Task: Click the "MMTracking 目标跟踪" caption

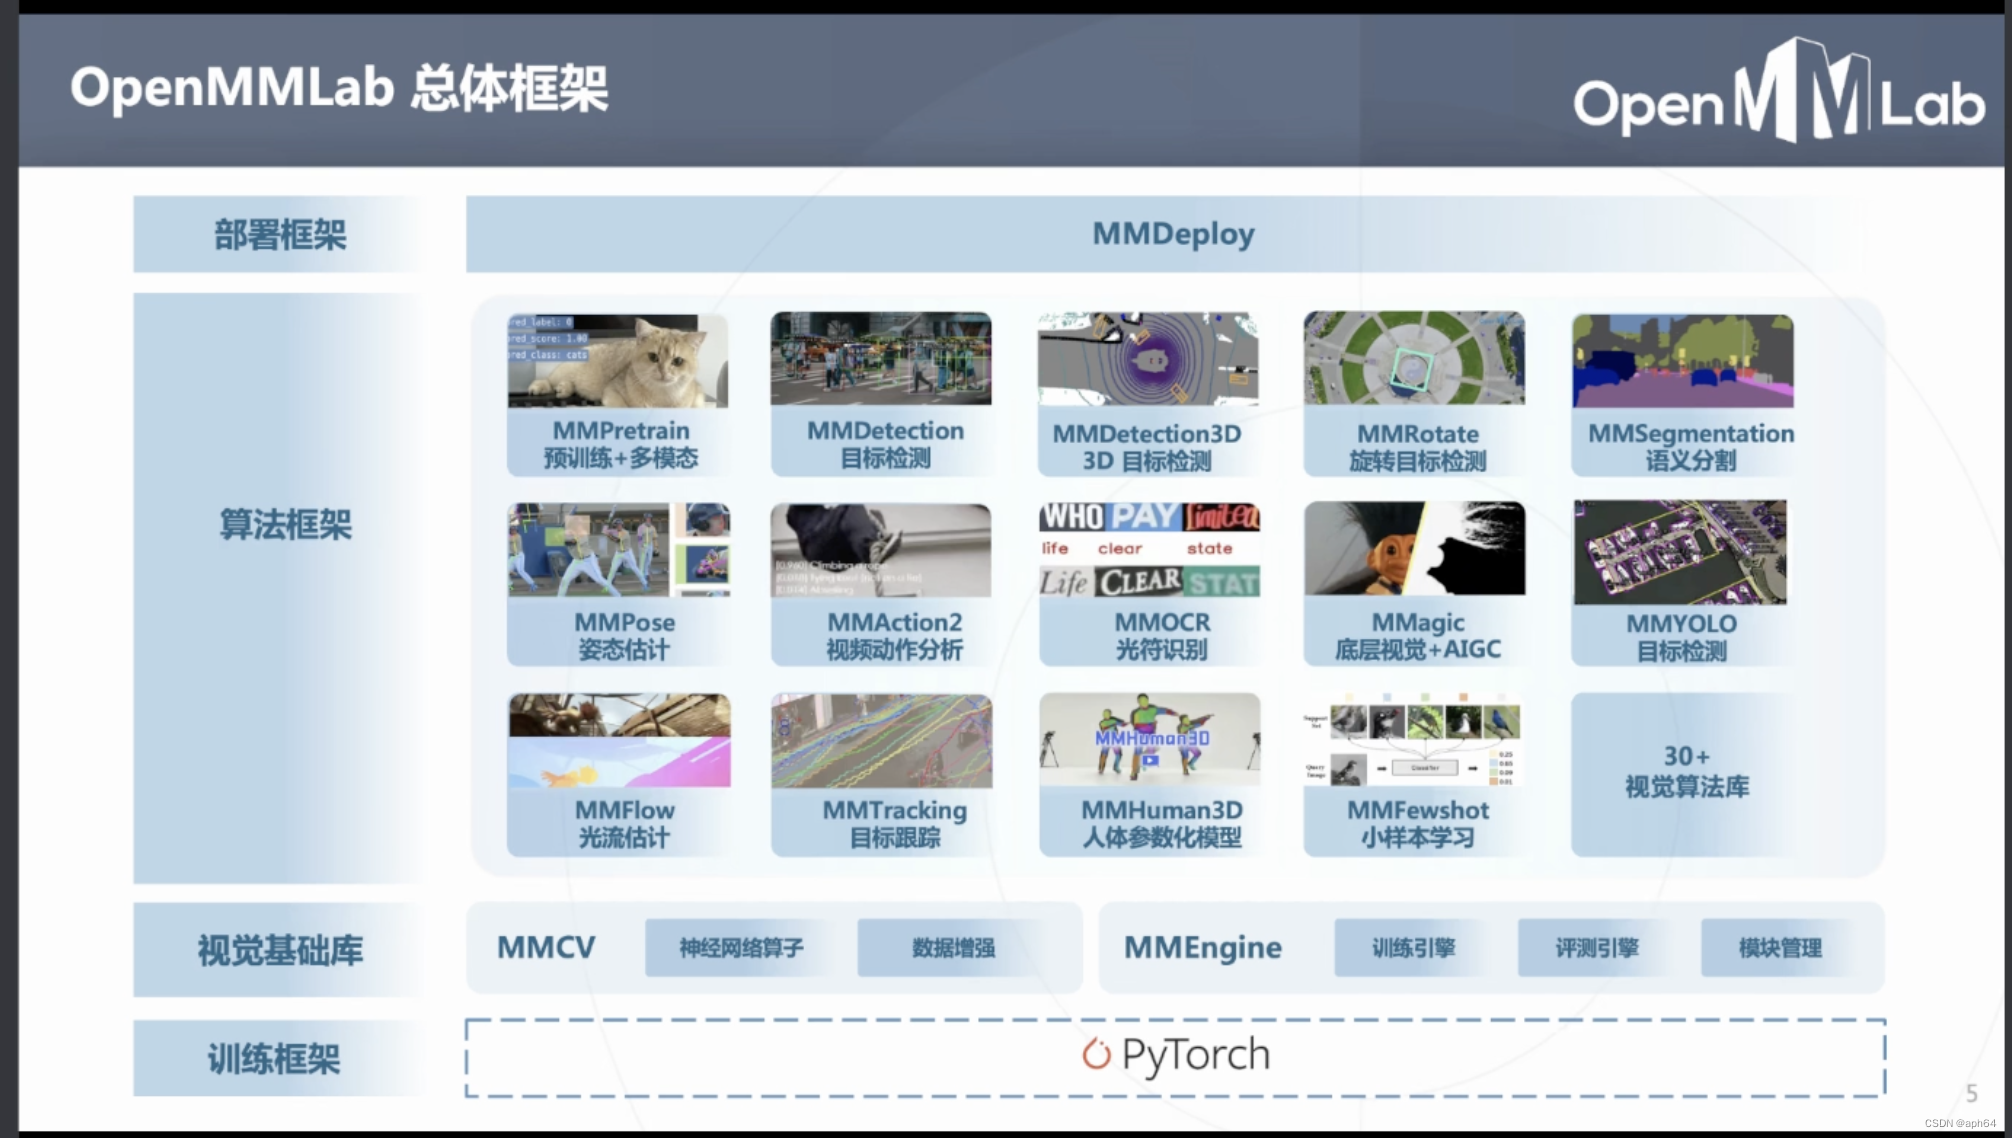Action: (x=895, y=824)
